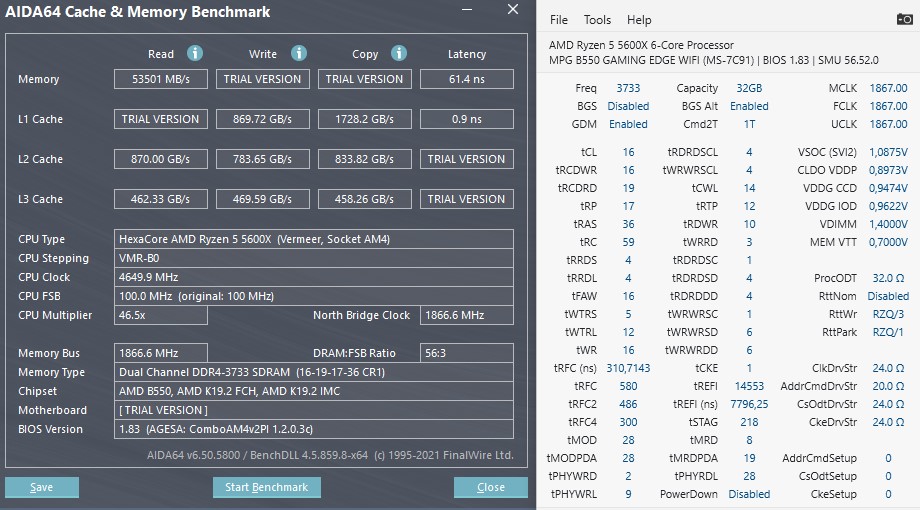Click the VSOC (SVI2) value 1,0875V

pyautogui.click(x=888, y=152)
